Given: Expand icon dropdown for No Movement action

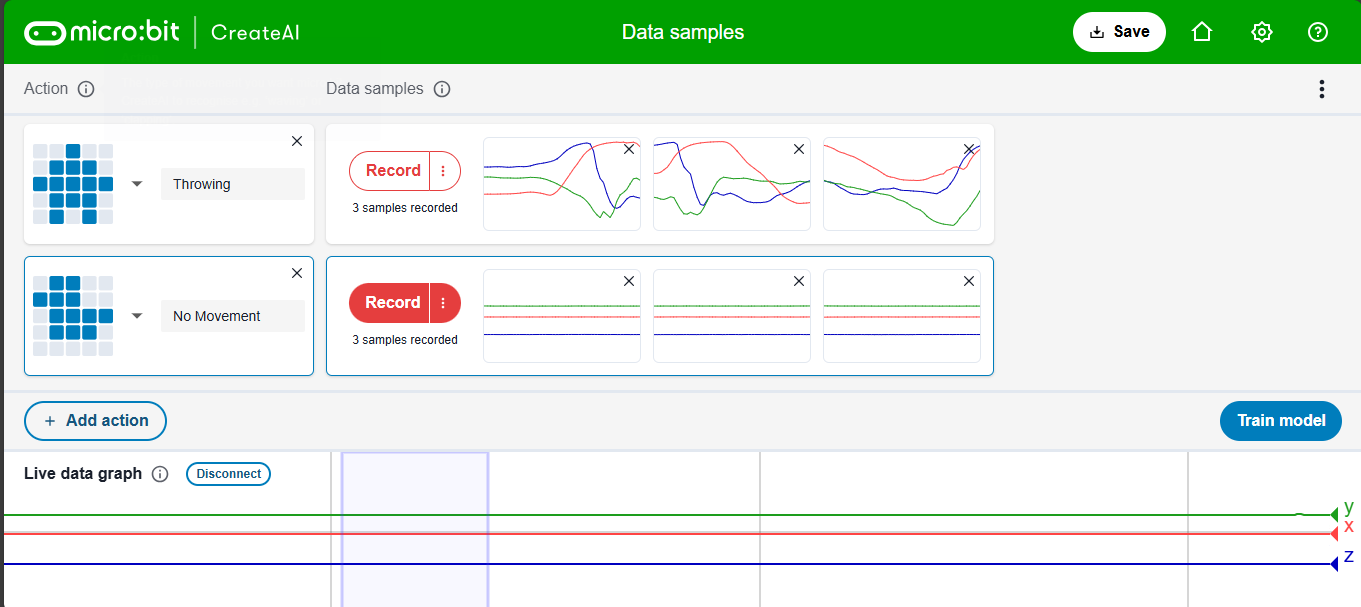Looking at the screenshot, I should 138,316.
